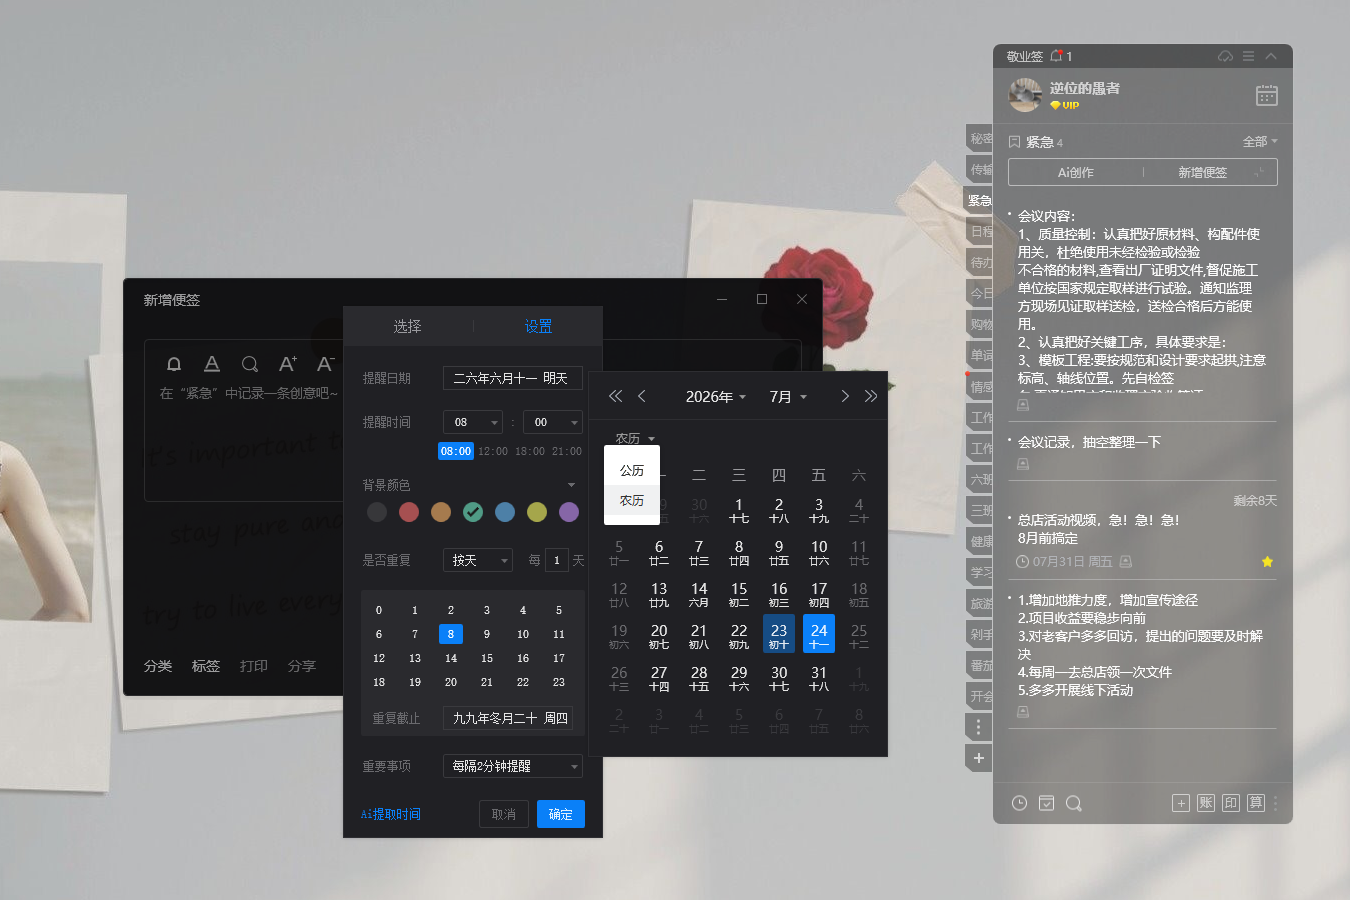The image size is (1350, 900).
Task: Select hour 14 in the hour grid
Action: click(x=451, y=658)
